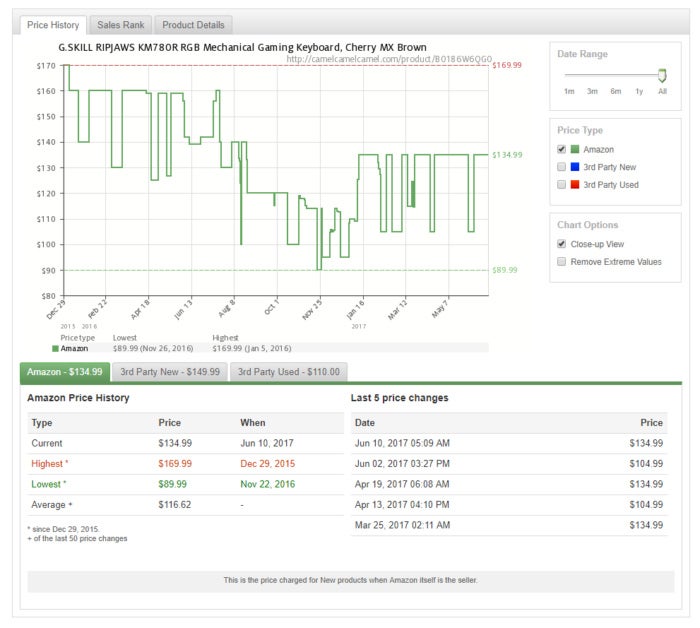700x628 pixels.
Task: Set date range to 3m
Action: click(592, 91)
